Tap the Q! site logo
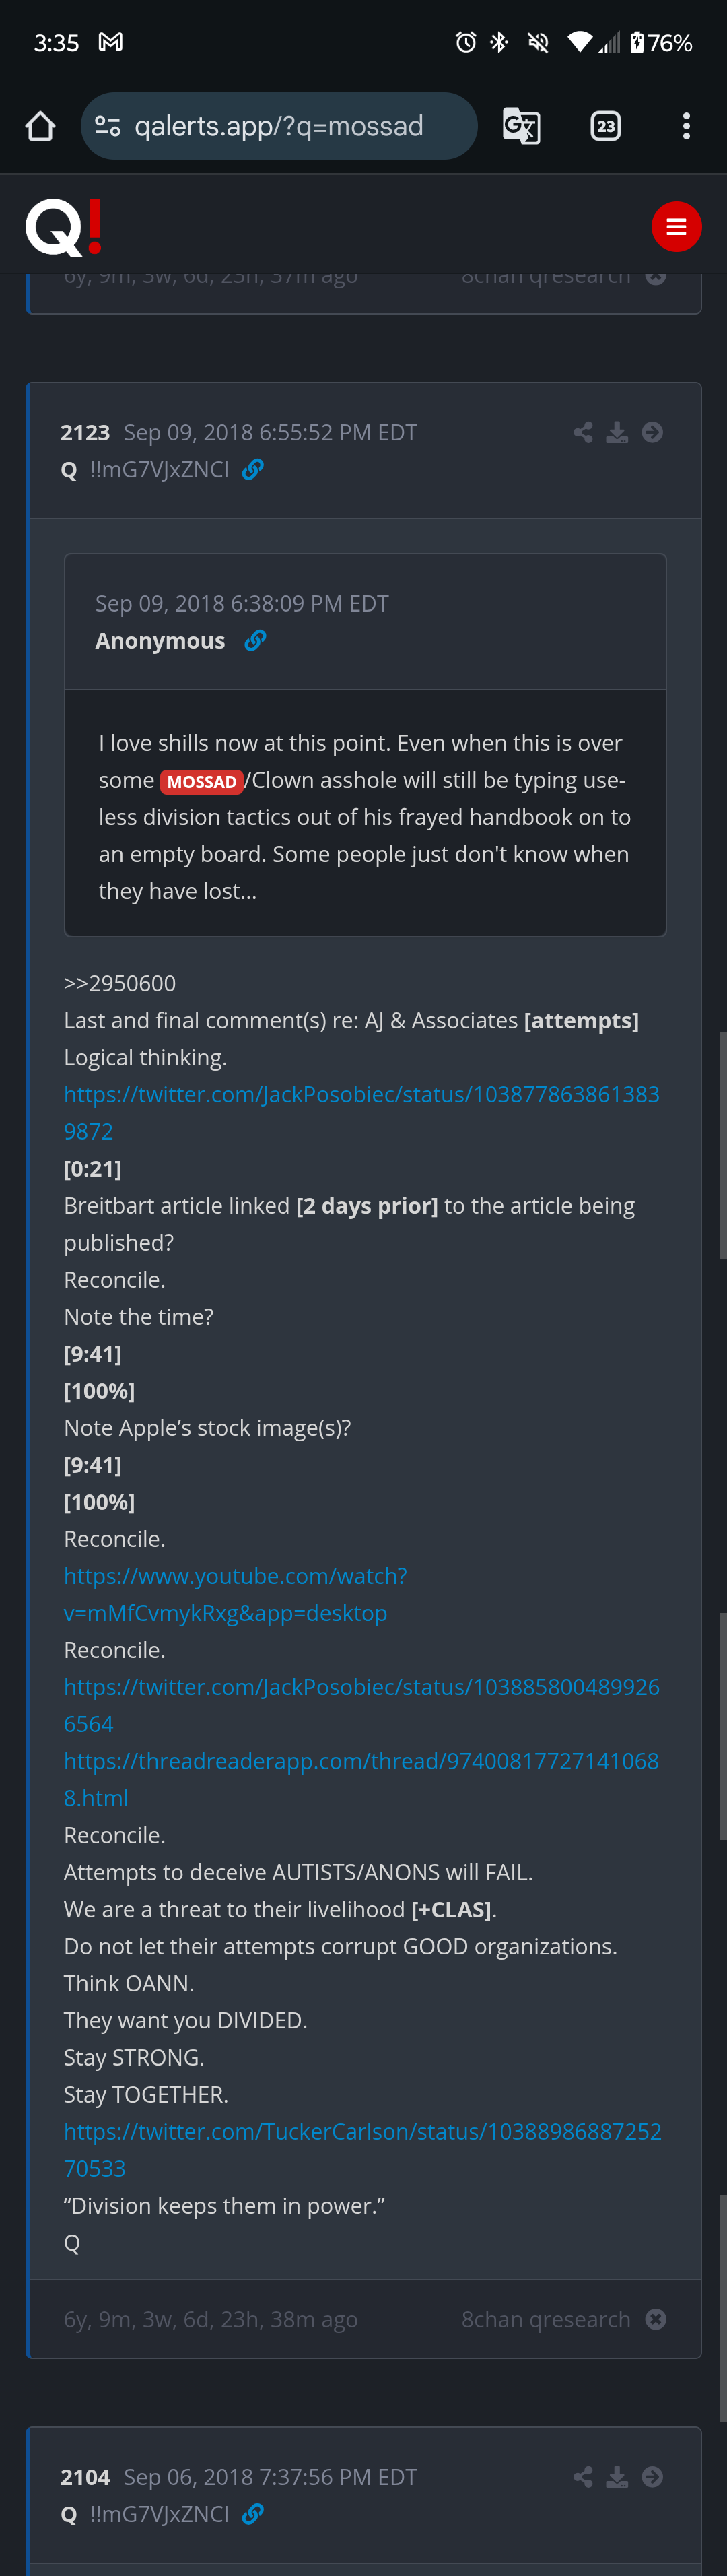This screenshot has width=727, height=2576. tap(63, 227)
